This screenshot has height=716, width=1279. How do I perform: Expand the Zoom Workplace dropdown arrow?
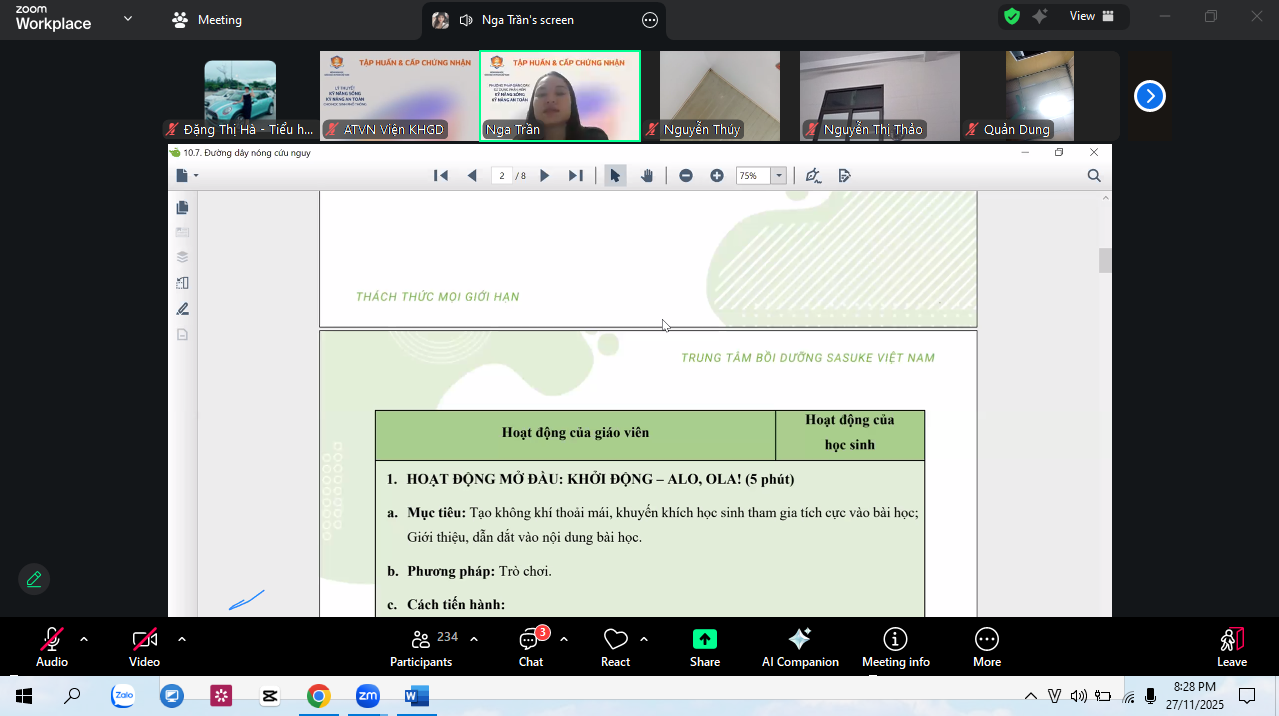pos(128,19)
